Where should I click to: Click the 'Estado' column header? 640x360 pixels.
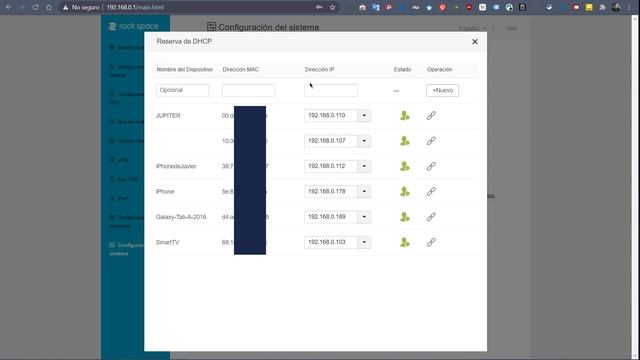402,69
